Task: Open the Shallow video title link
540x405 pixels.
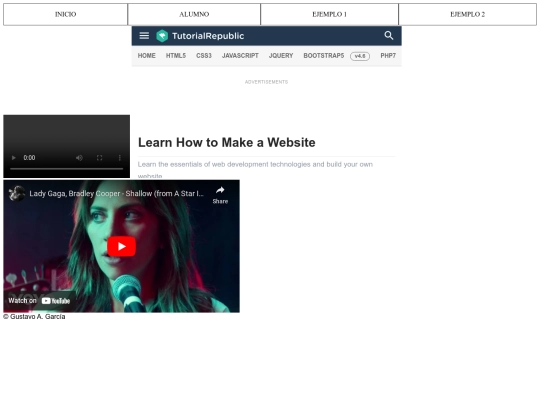Action: tap(116, 194)
